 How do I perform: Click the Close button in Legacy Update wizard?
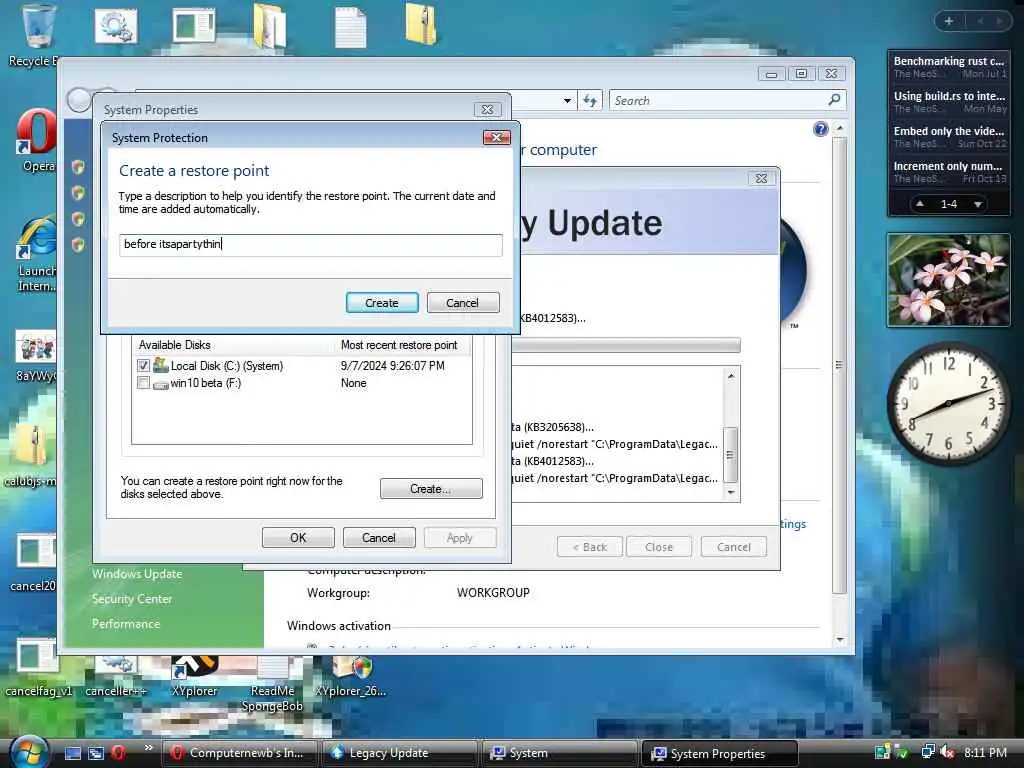(x=659, y=547)
